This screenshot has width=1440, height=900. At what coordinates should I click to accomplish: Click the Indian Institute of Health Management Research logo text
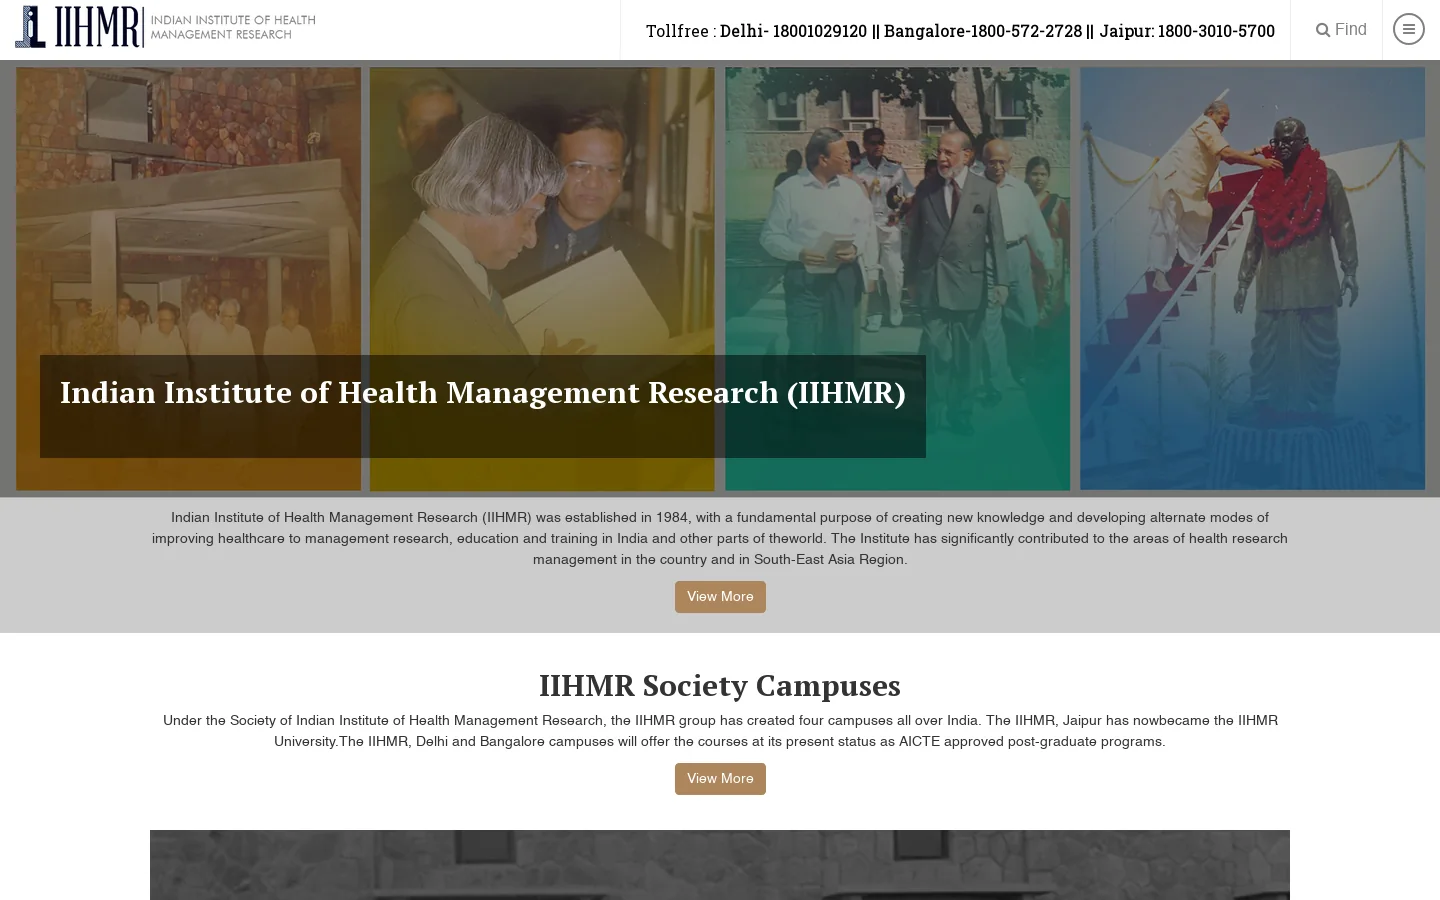point(233,27)
